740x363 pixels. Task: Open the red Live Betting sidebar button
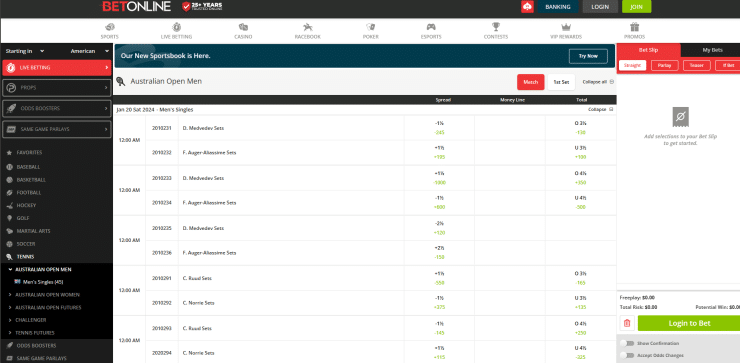(57, 68)
